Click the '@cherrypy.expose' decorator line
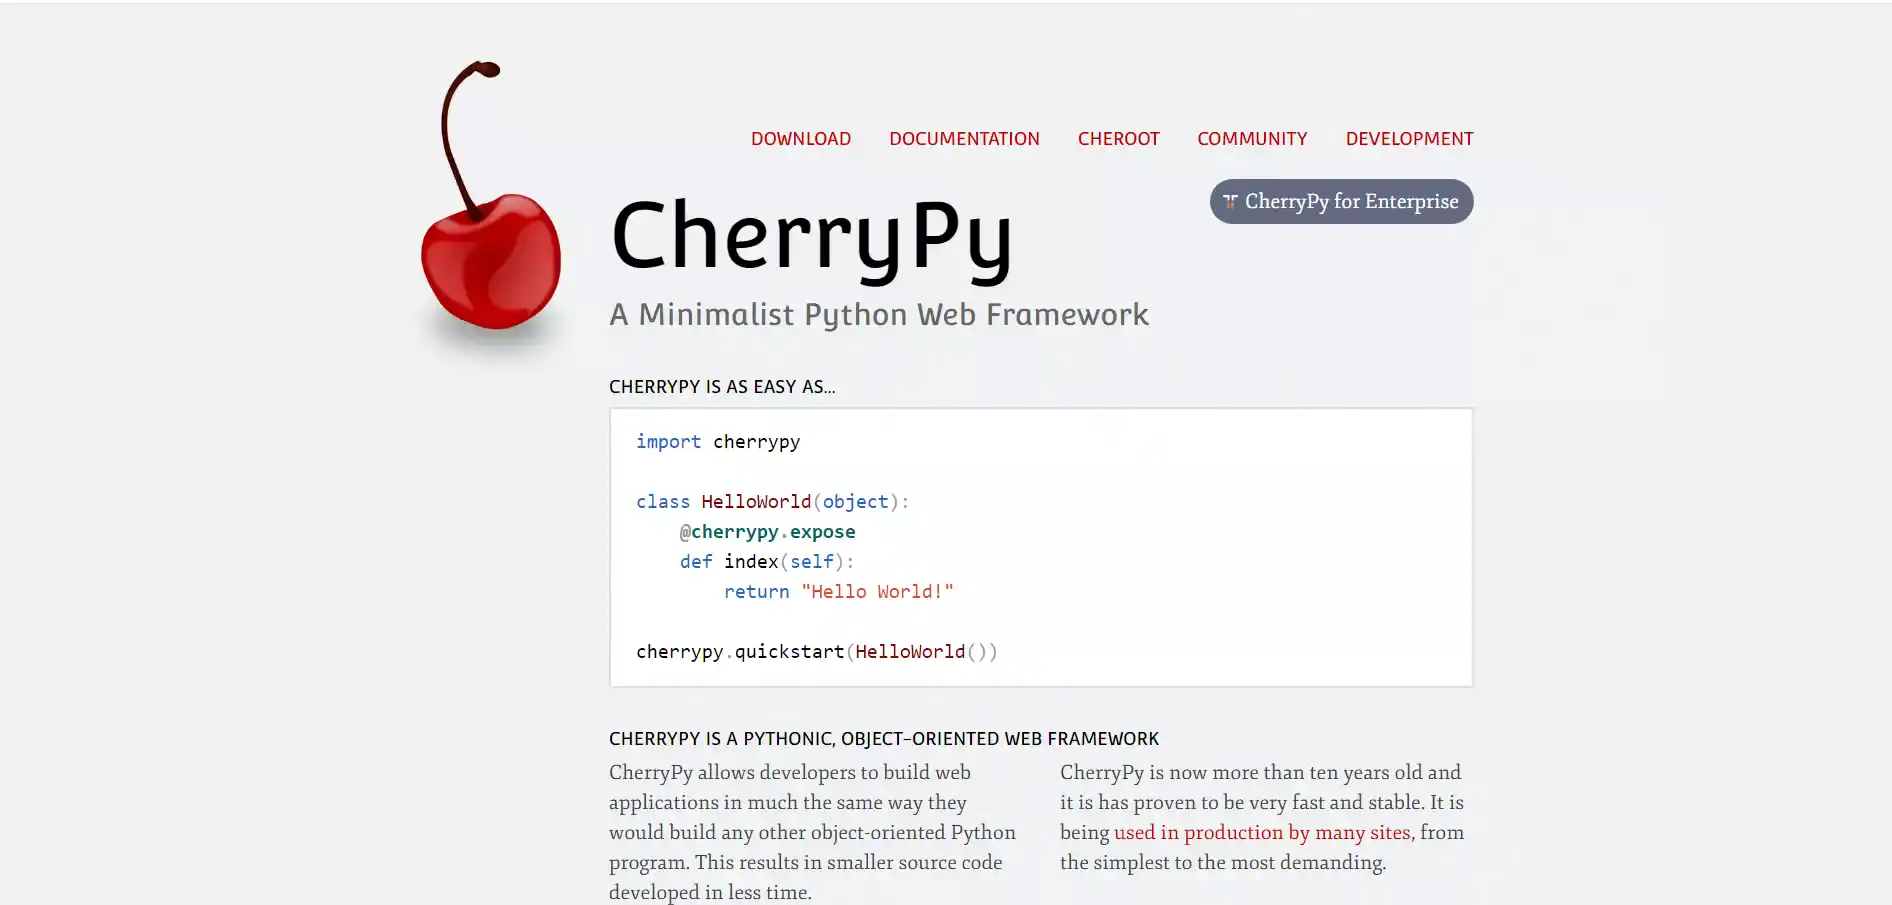 tap(768, 532)
